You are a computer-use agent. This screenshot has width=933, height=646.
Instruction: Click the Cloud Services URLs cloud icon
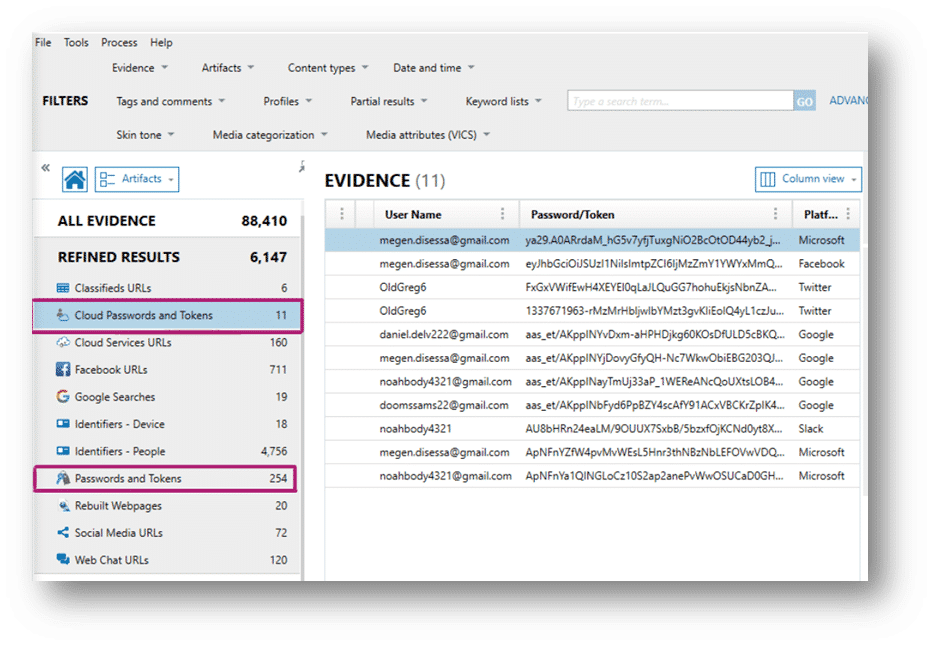[x=63, y=343]
